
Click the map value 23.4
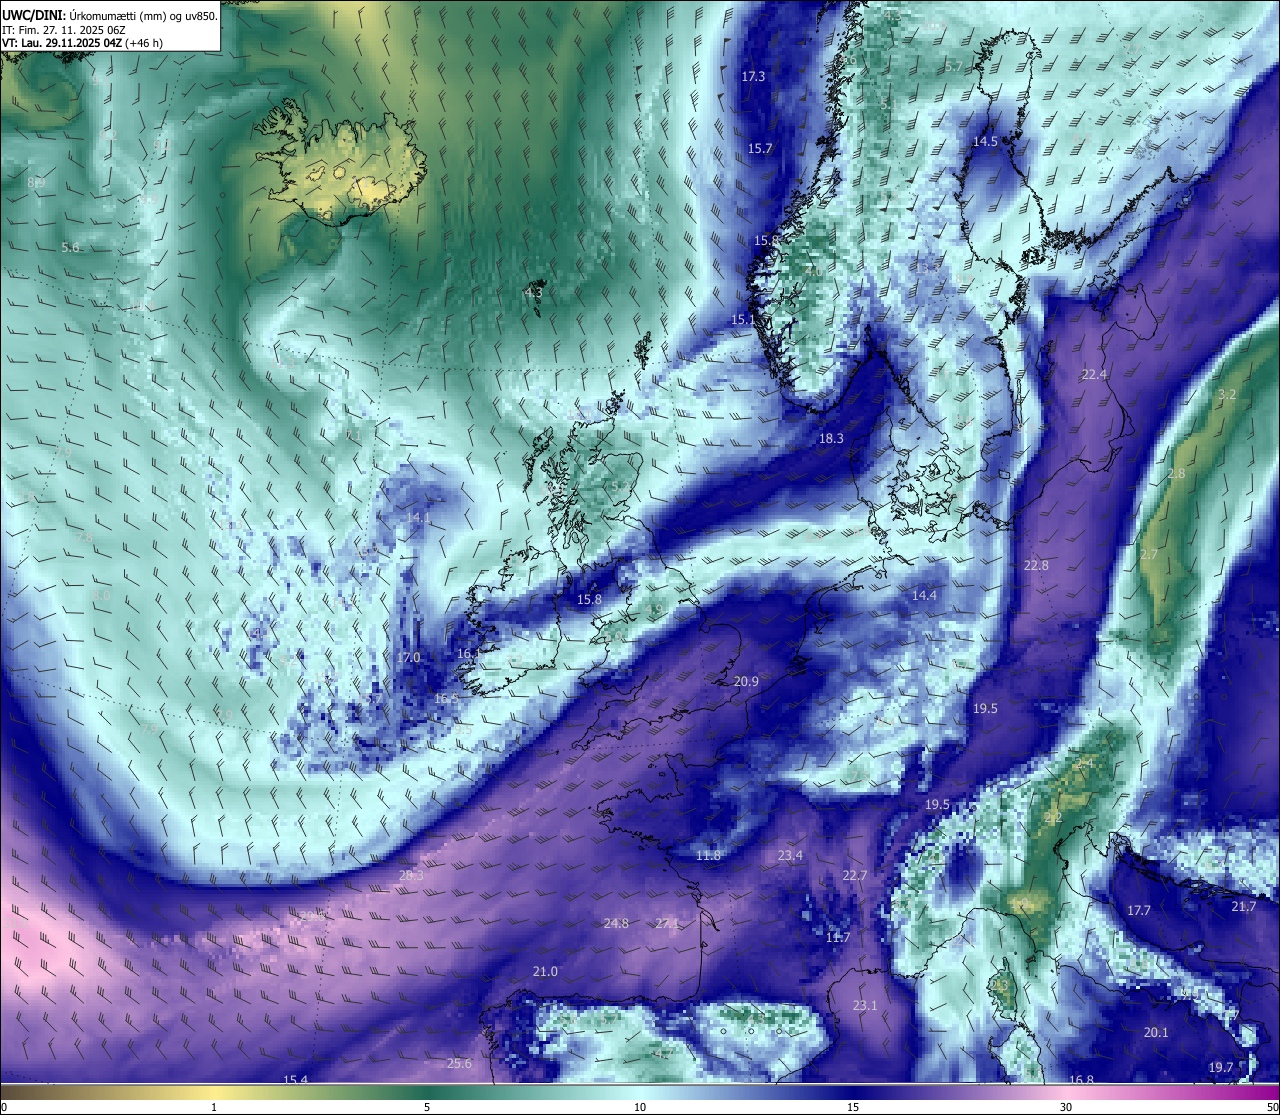click(x=790, y=856)
